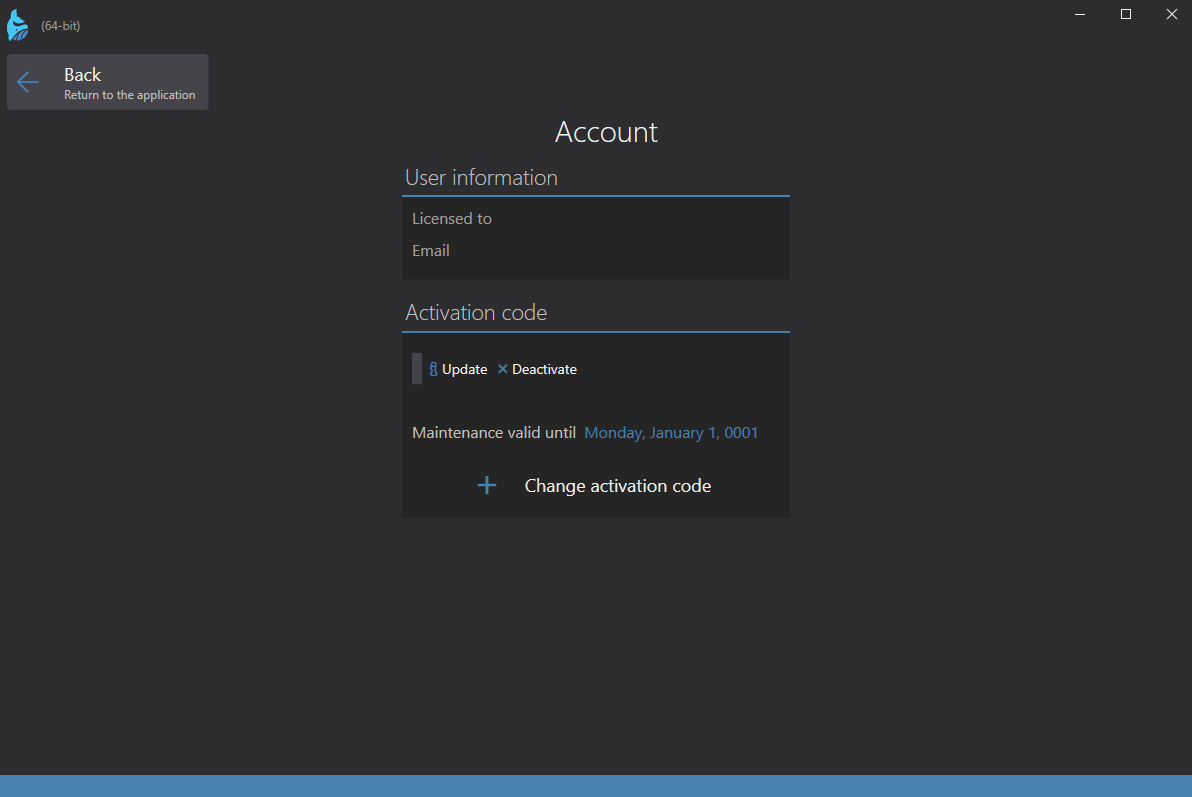Select the Email row

(x=431, y=250)
